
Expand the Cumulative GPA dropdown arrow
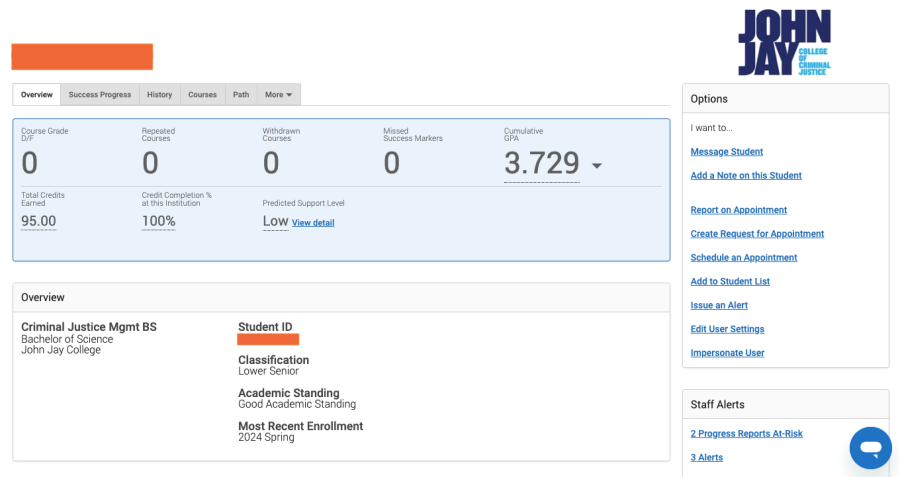(x=597, y=165)
